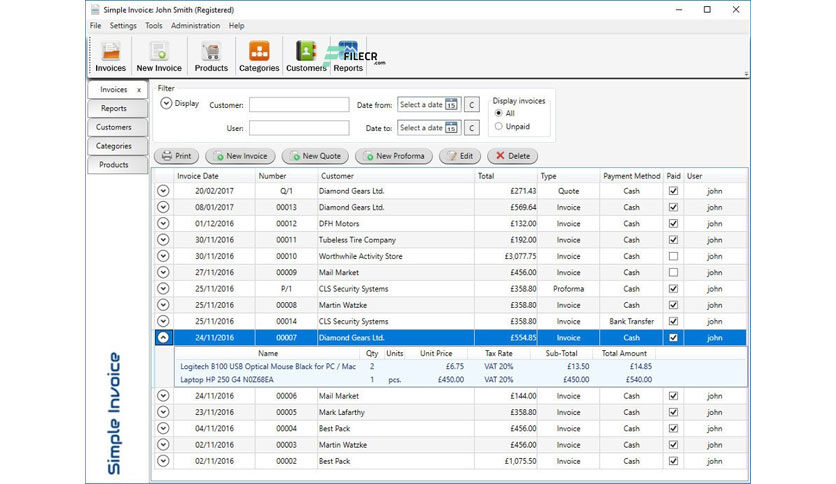The height and width of the screenshot is (484, 836).
Task: Expand details for invoice 00002
Action: point(163,461)
